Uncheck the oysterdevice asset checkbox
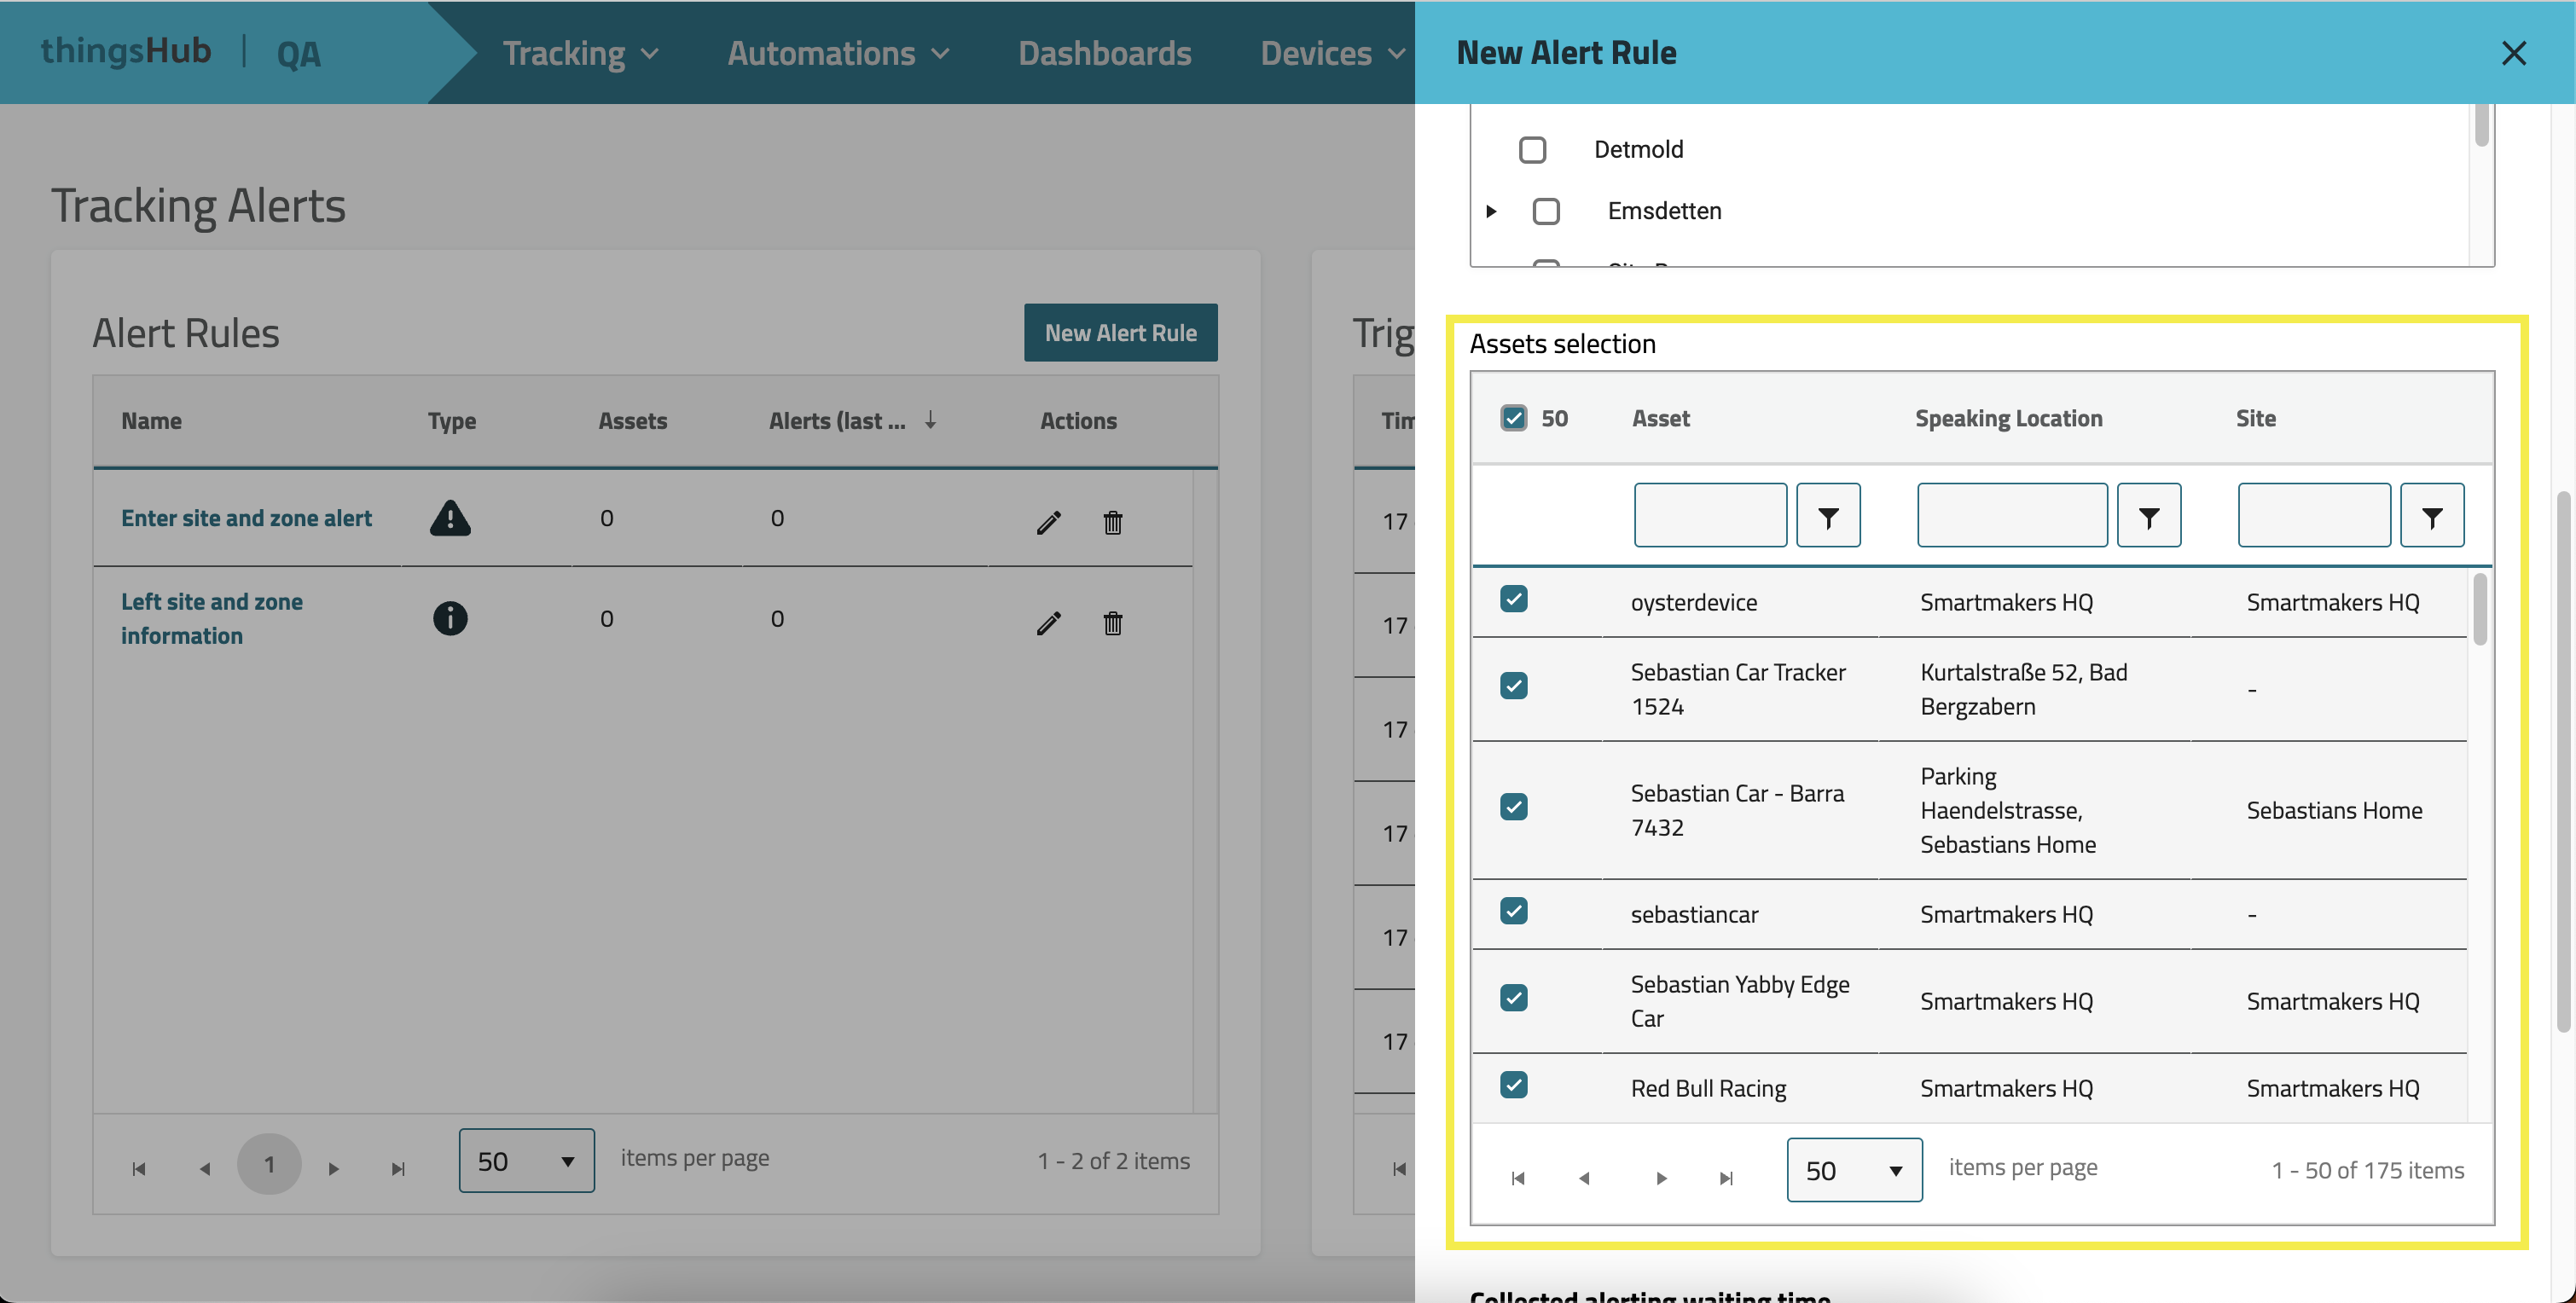 tap(1513, 599)
